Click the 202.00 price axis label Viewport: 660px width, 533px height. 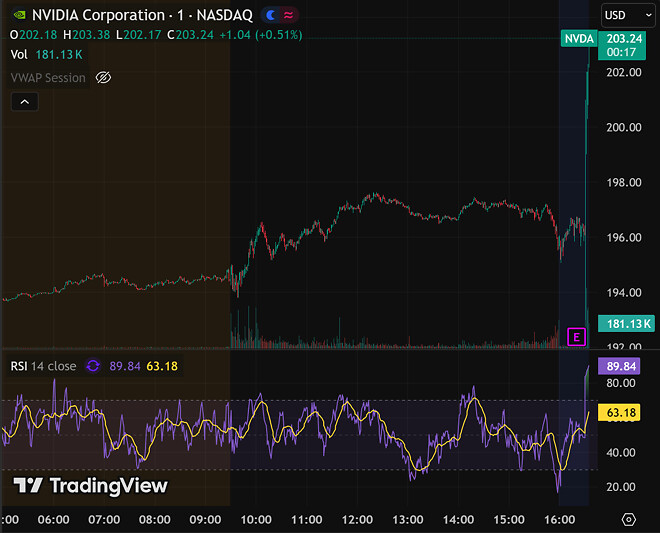coord(624,72)
